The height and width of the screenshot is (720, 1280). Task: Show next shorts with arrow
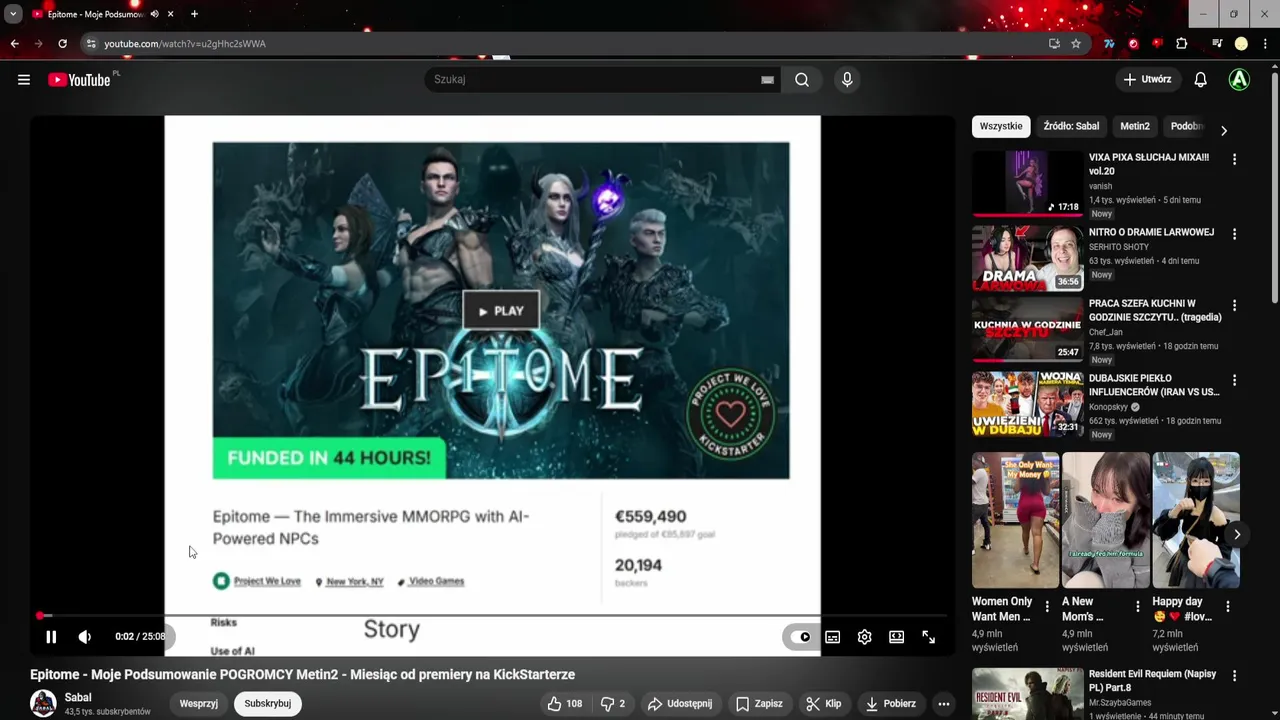[1237, 534]
